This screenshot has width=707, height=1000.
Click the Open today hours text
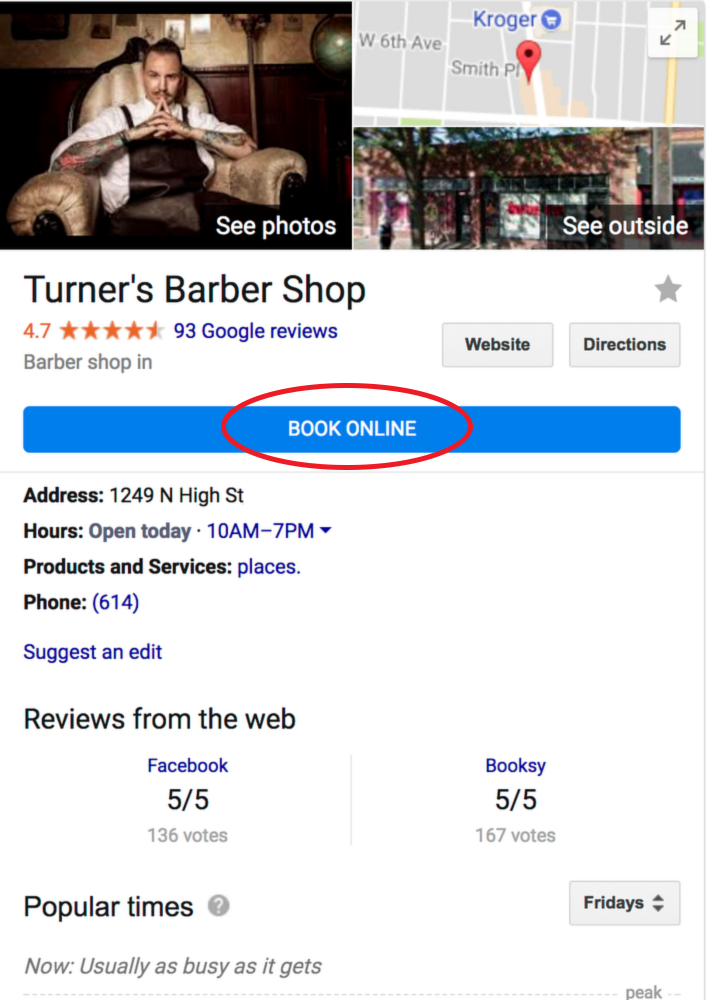tap(140, 531)
